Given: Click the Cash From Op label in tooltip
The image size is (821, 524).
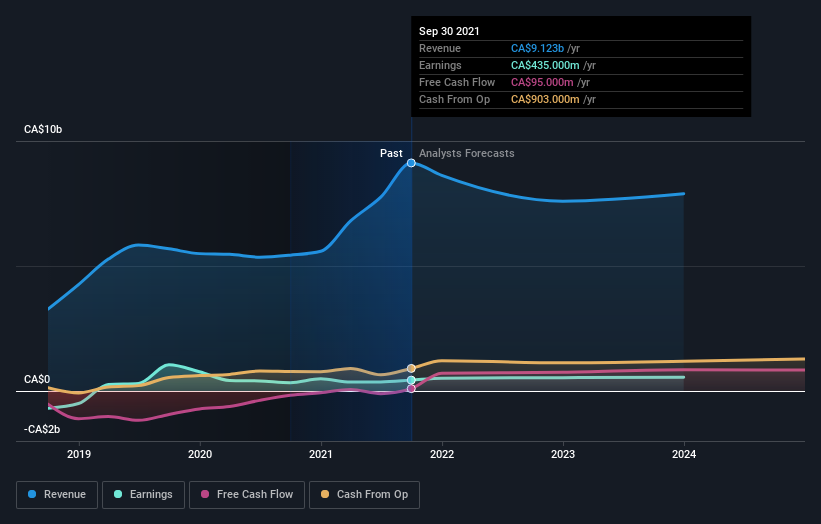Looking at the screenshot, I should pos(454,99).
